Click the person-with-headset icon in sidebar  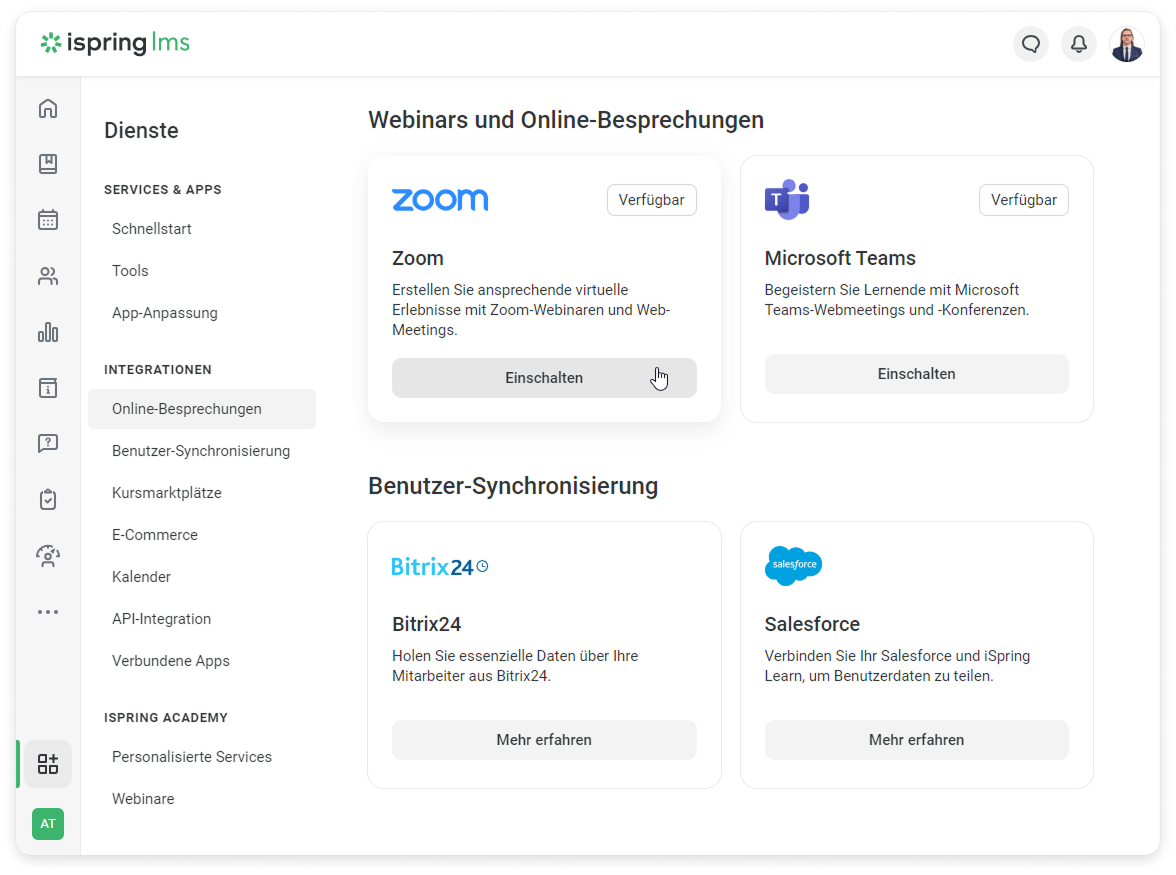coord(48,556)
